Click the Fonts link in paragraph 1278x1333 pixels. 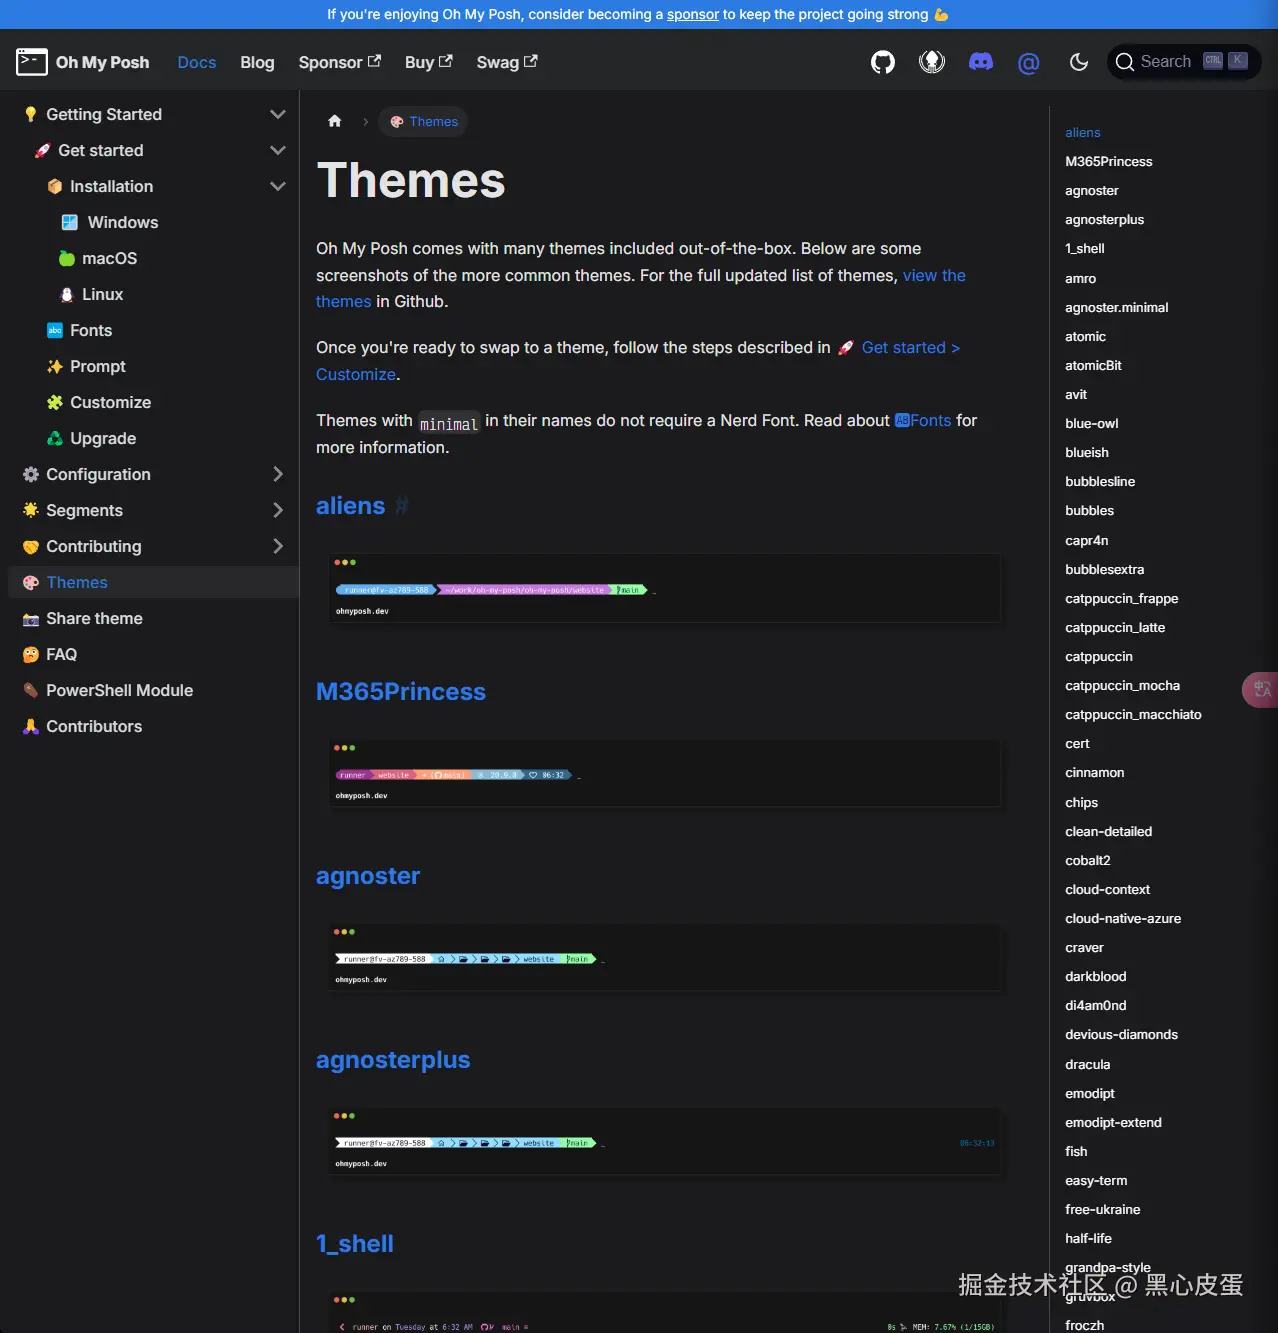[x=922, y=420]
